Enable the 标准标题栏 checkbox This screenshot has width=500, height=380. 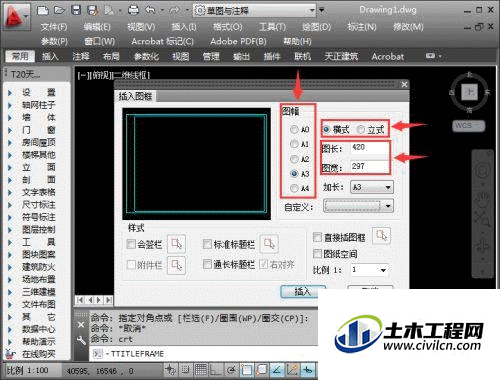pos(207,244)
